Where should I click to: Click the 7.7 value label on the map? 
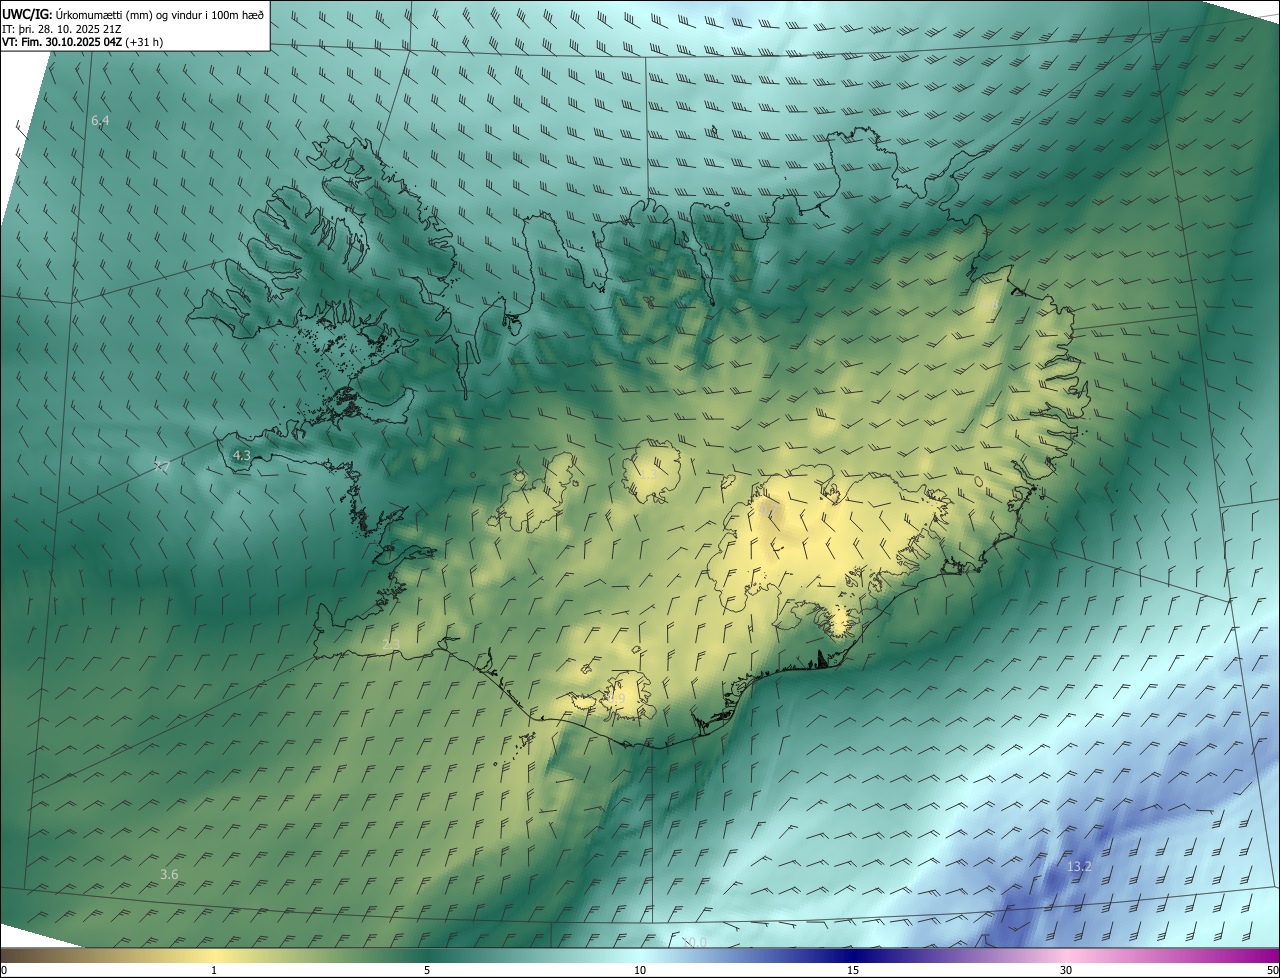[x=163, y=467]
